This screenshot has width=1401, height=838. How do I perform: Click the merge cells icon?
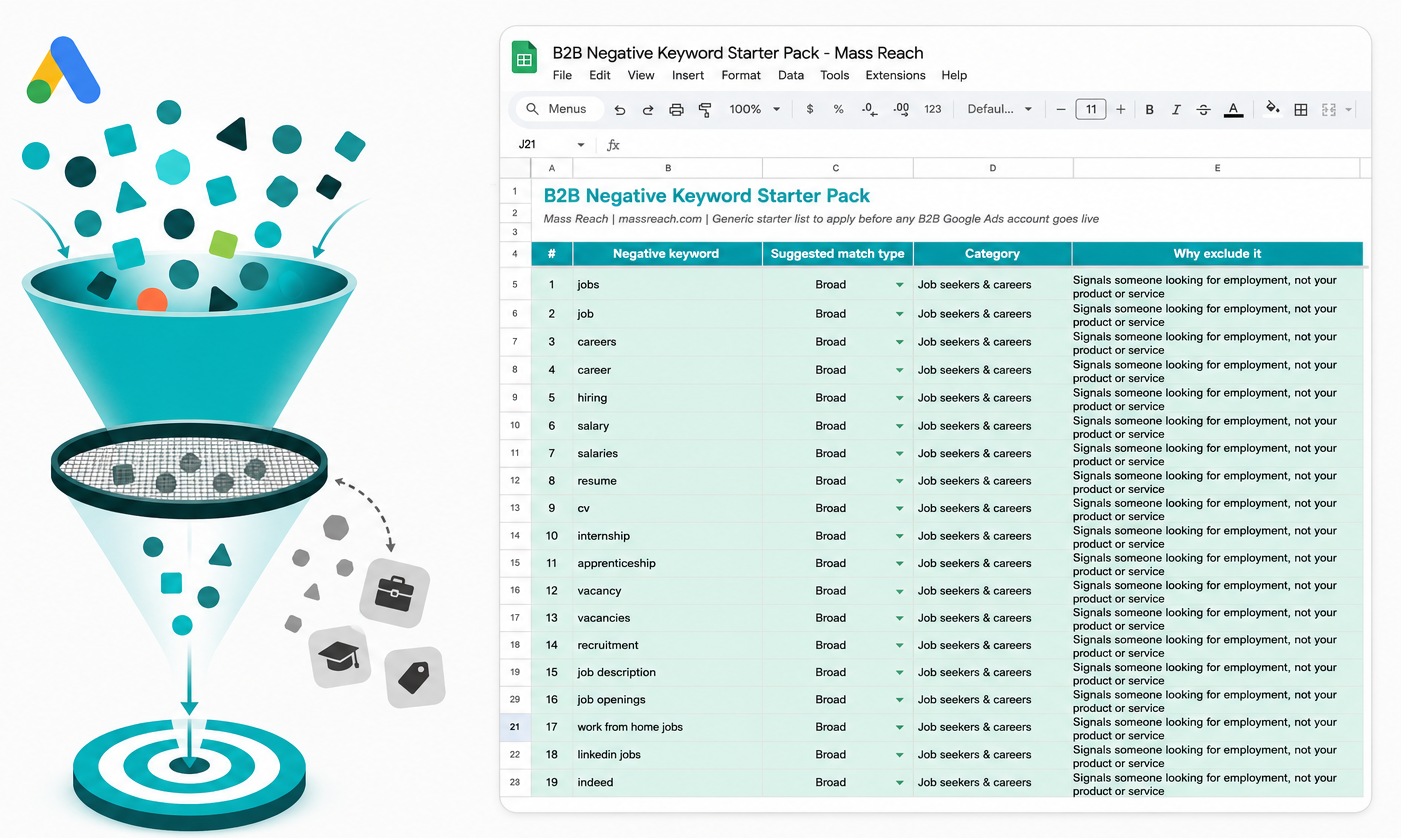tap(1329, 110)
